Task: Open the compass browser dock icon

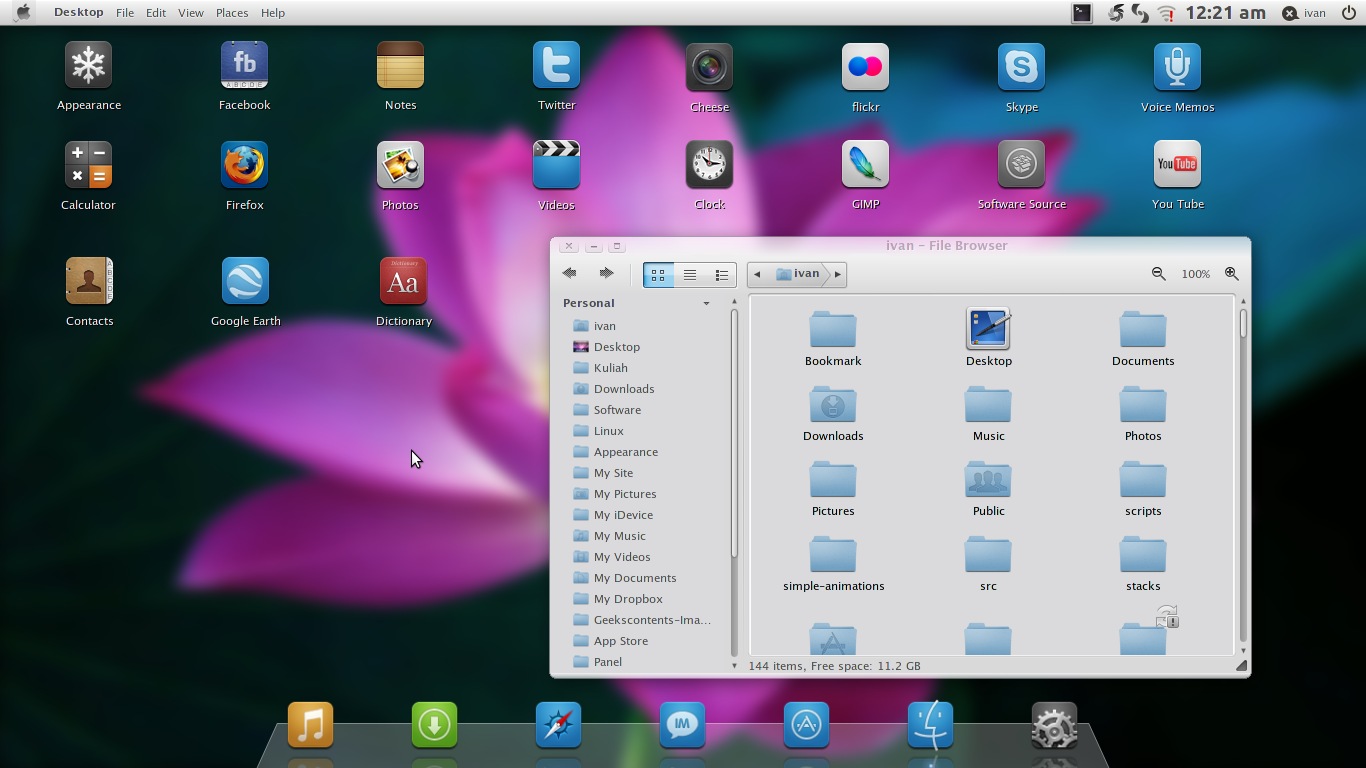Action: pyautogui.click(x=558, y=725)
